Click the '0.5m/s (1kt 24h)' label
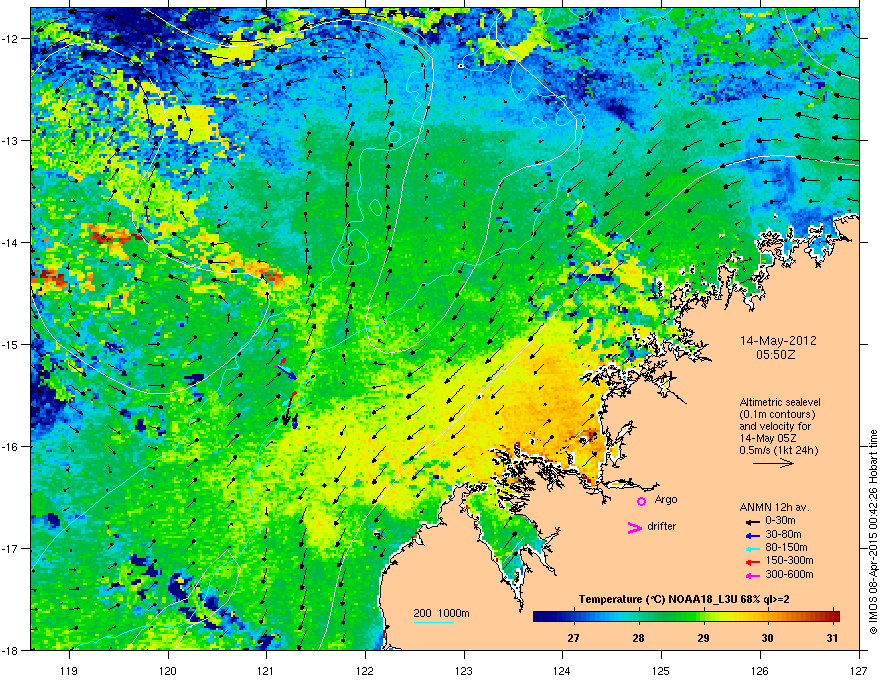The height and width of the screenshot is (680, 880). (x=779, y=451)
